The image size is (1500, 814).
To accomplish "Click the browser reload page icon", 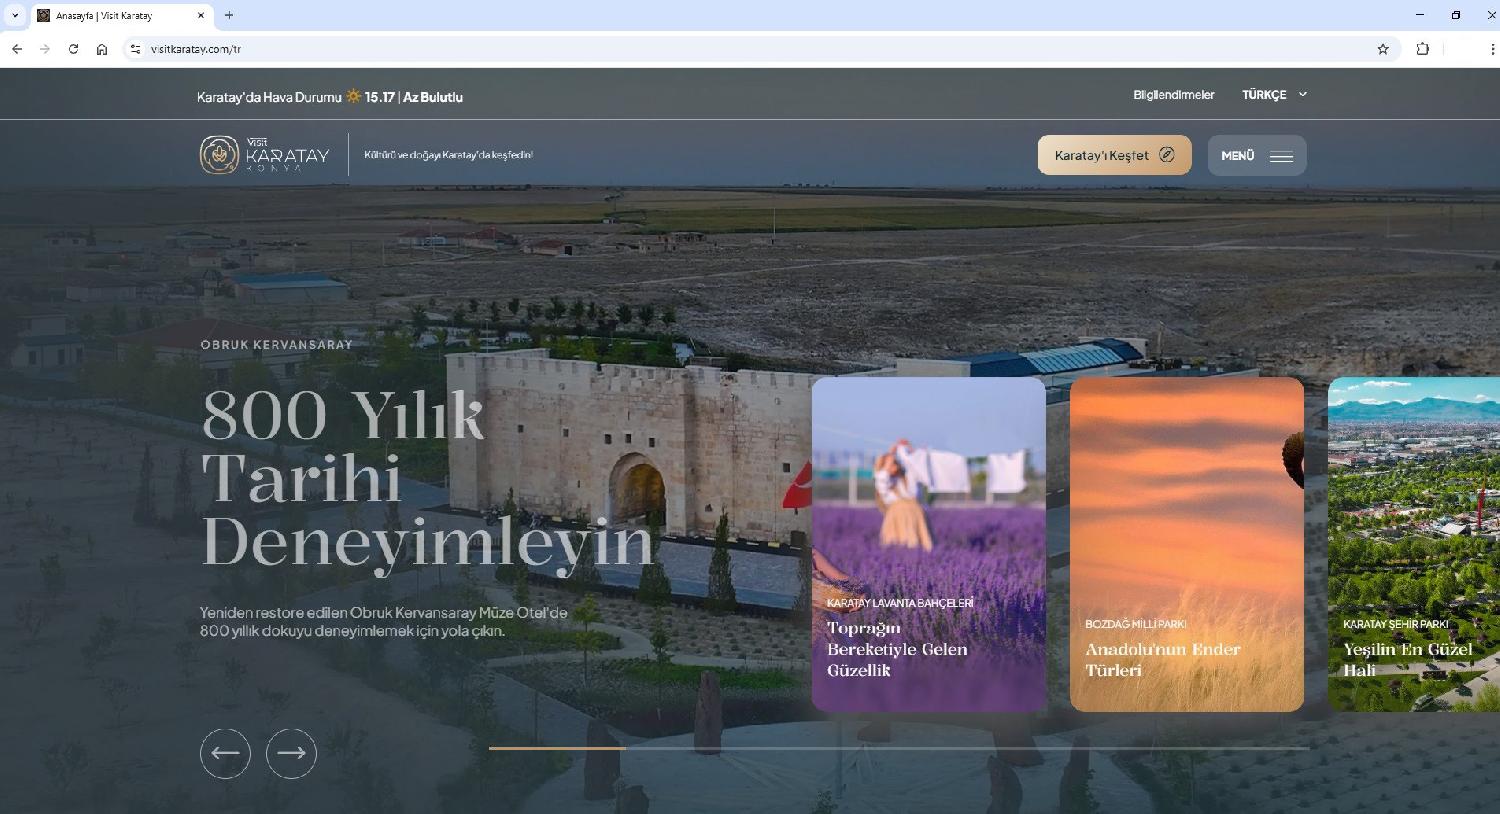I will [73, 49].
